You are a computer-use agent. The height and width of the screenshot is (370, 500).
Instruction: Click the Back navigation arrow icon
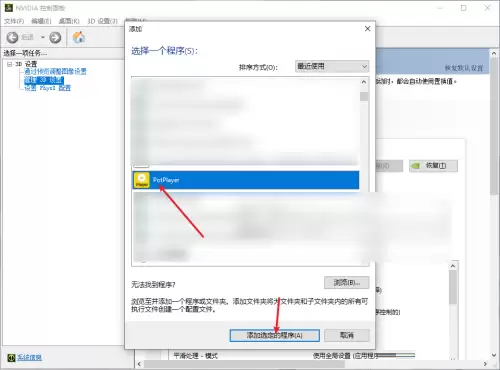[x=12, y=37]
